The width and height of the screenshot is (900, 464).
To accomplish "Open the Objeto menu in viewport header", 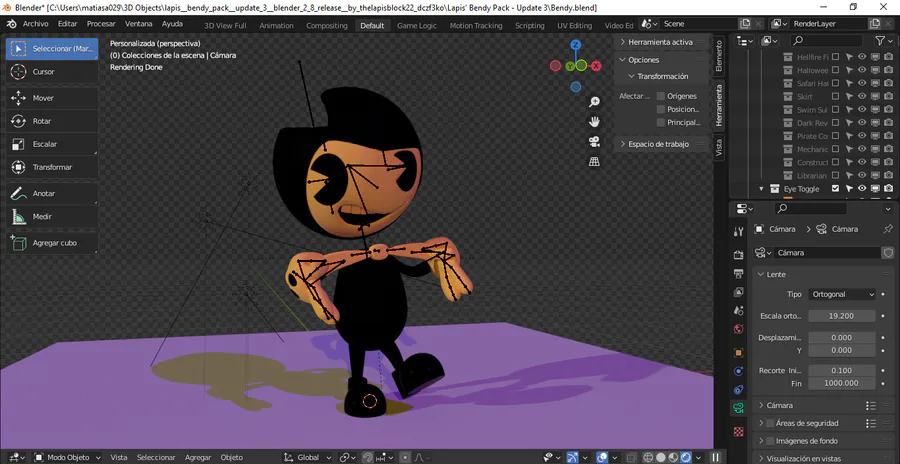I will (232, 457).
